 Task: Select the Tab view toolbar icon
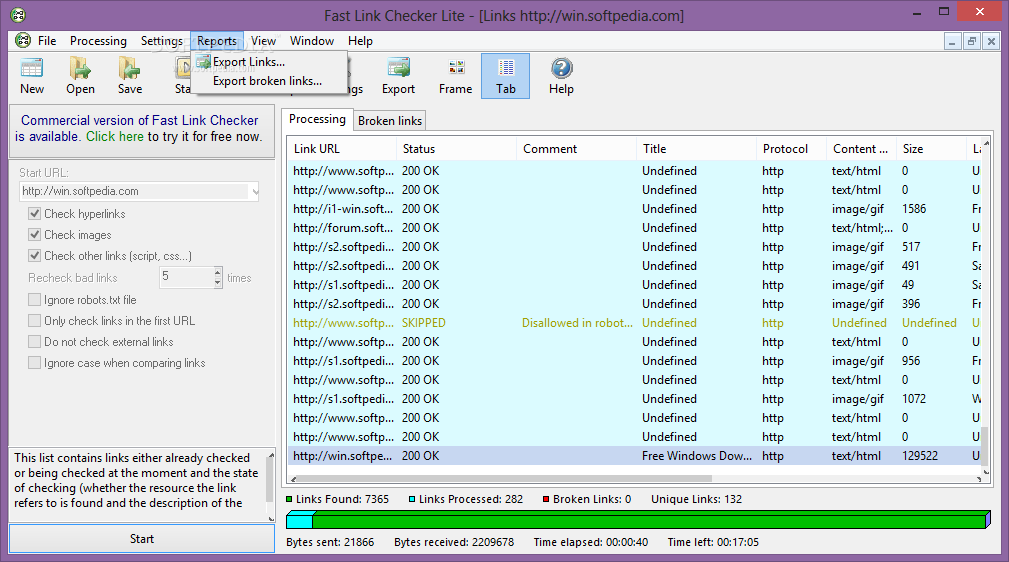click(505, 76)
